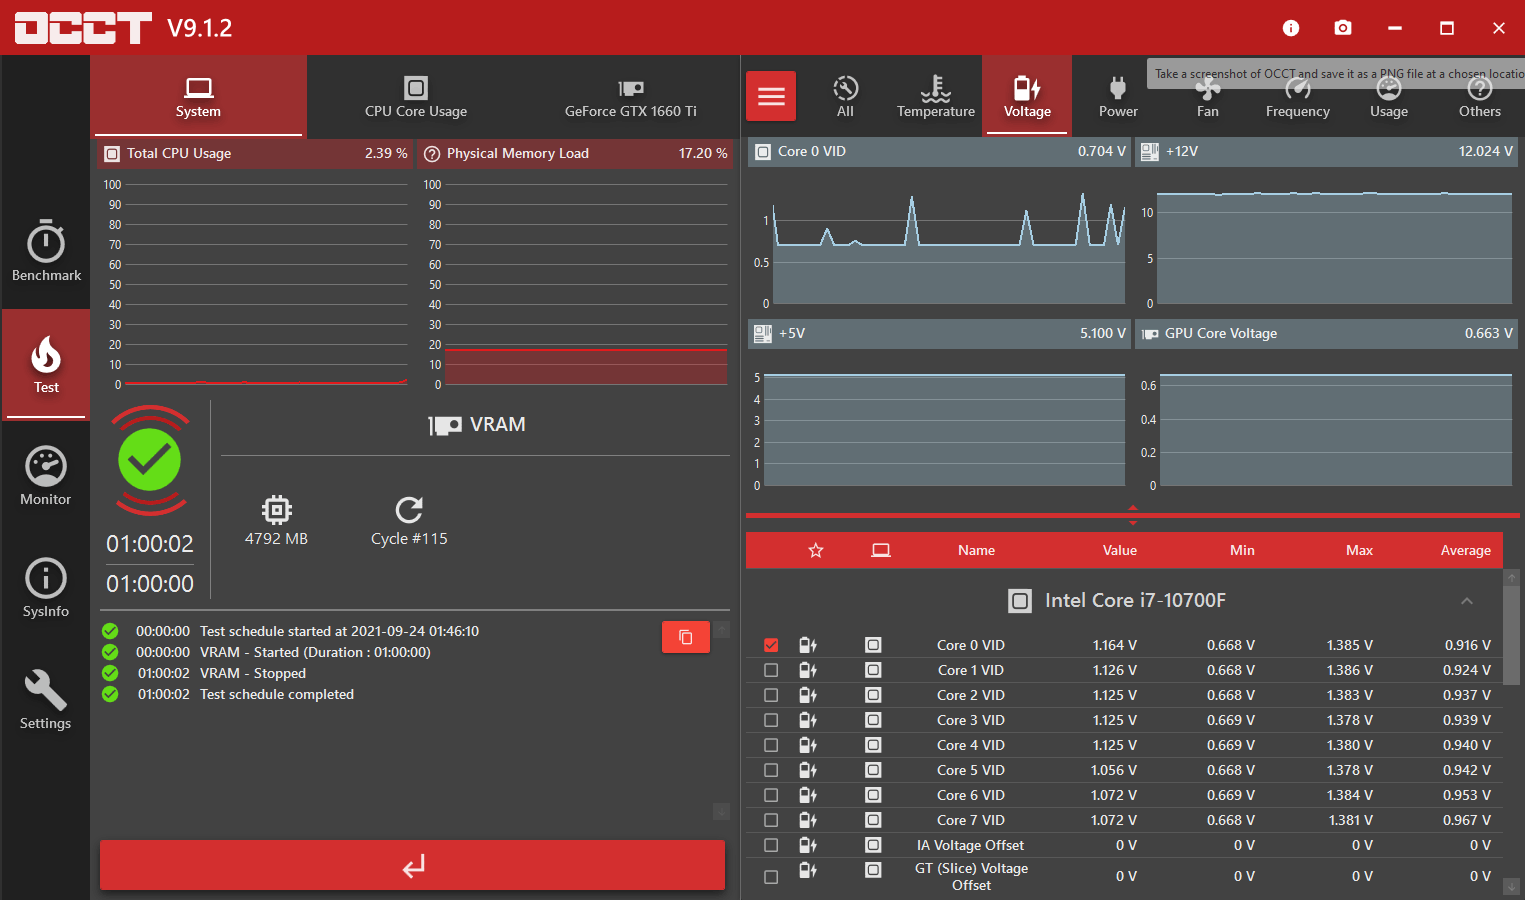Uncheck the Core 0 VID checkbox
The width and height of the screenshot is (1525, 900).
point(771,645)
